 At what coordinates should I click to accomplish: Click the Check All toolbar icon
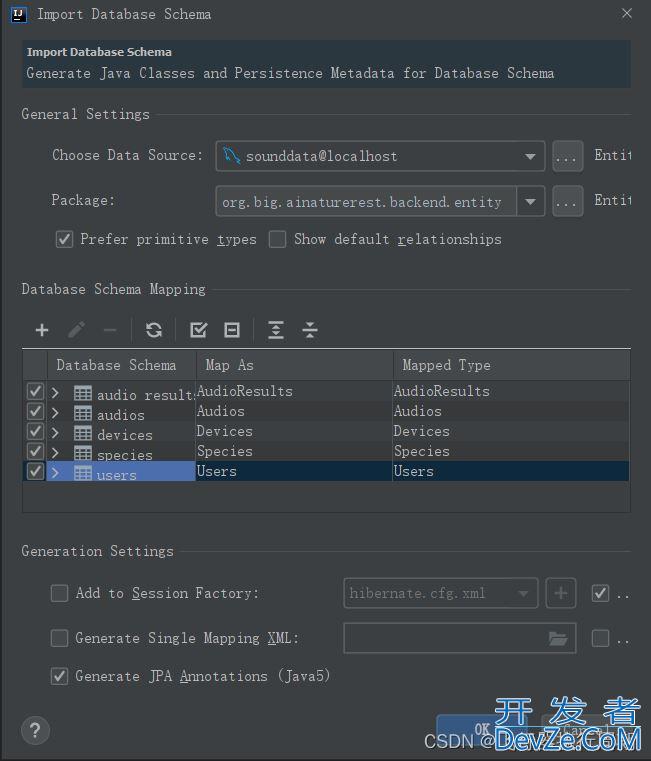tap(198, 331)
